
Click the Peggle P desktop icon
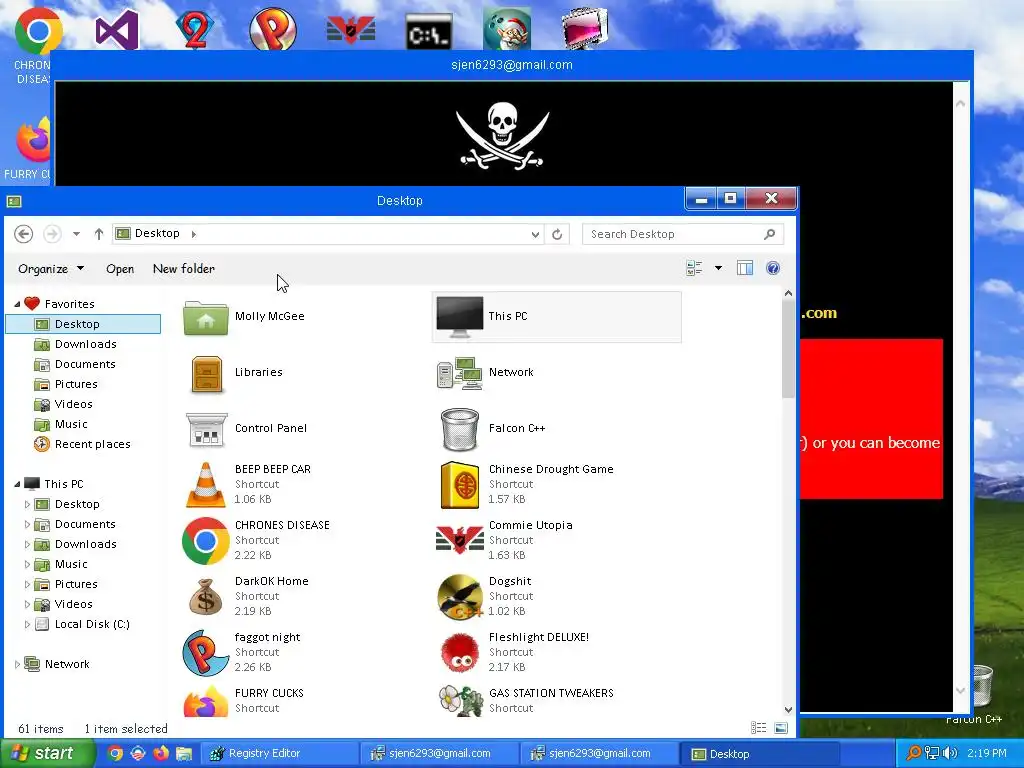click(x=273, y=29)
